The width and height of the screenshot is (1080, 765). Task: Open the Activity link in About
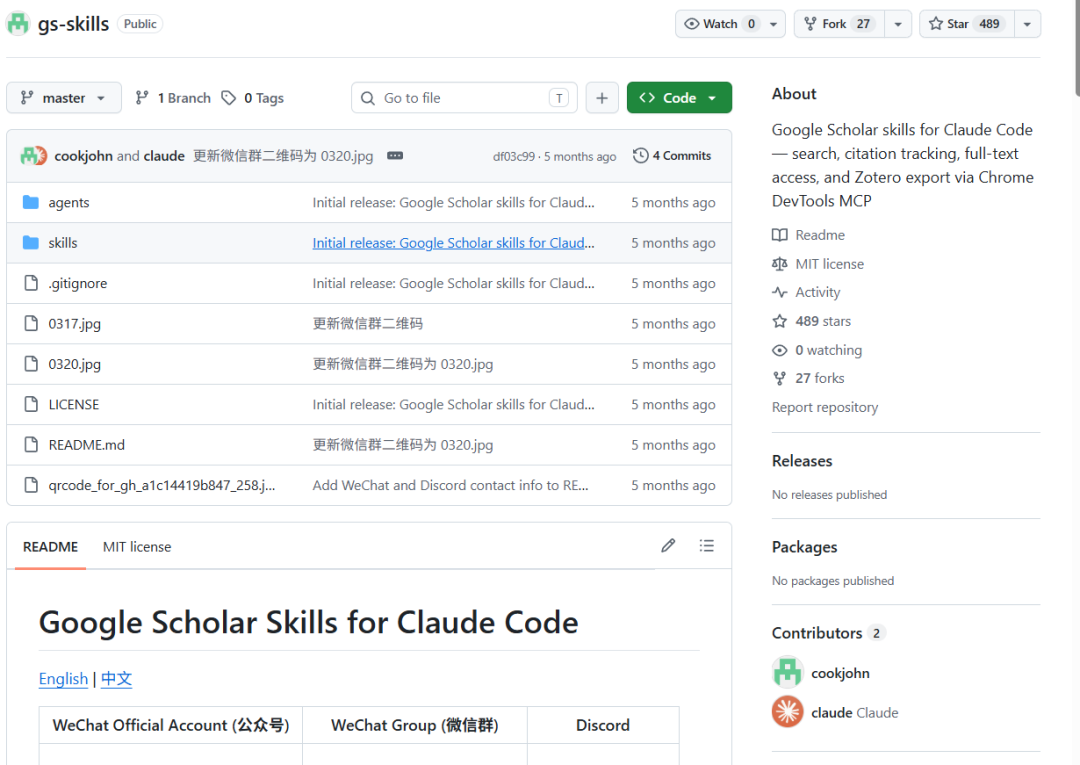(x=807, y=292)
